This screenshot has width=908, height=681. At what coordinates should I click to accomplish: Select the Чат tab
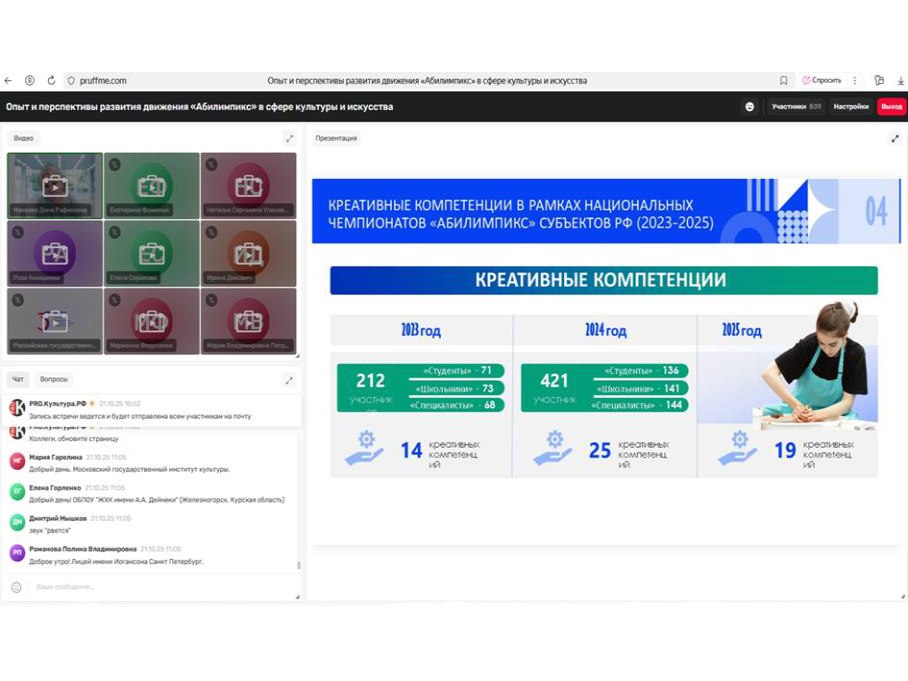[18, 380]
